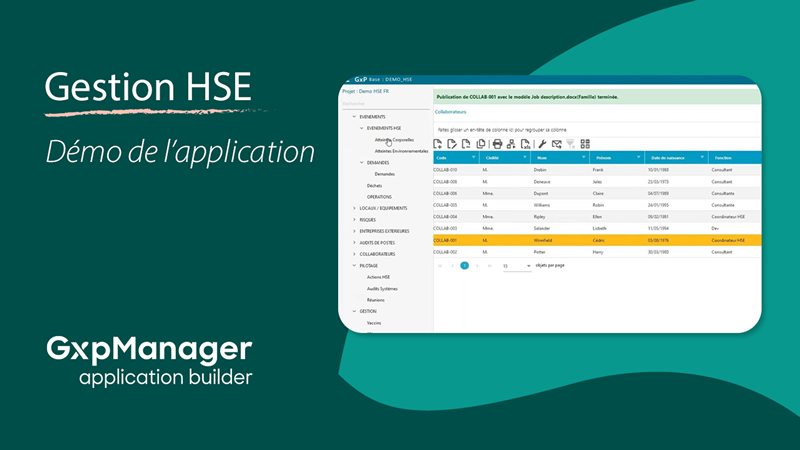This screenshot has width=800, height=450.
Task: Expand the AUDITS DE POSTES node
Action: 354,242
